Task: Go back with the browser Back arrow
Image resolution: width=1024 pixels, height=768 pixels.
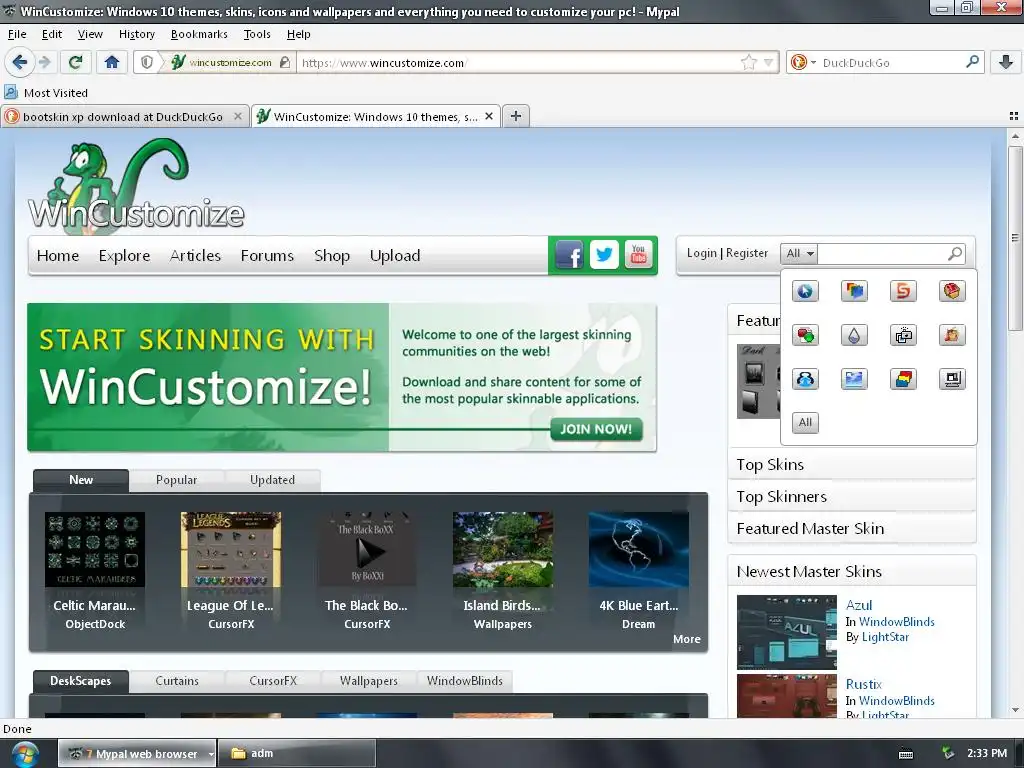Action: 20,62
